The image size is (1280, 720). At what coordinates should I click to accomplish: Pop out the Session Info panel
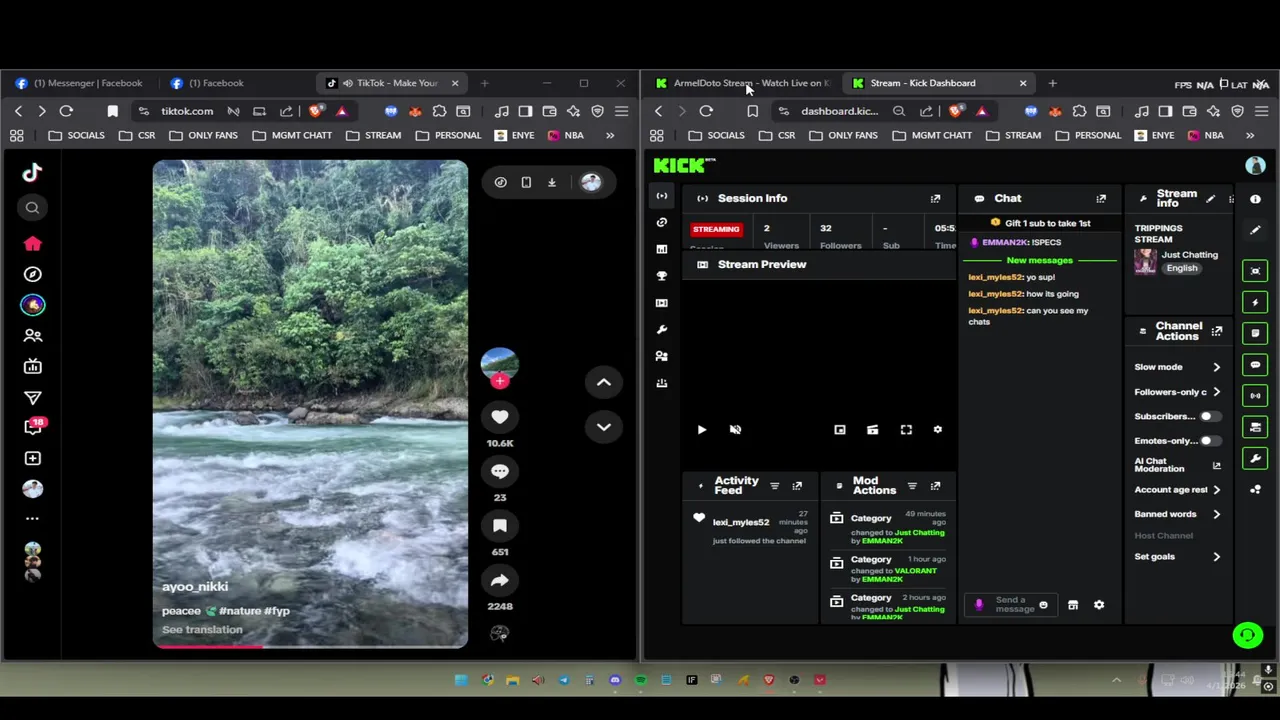point(935,199)
